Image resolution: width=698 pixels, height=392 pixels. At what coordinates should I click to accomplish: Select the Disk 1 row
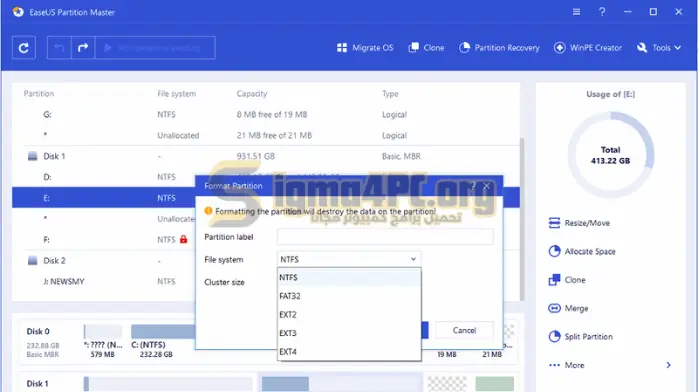[x=266, y=156]
